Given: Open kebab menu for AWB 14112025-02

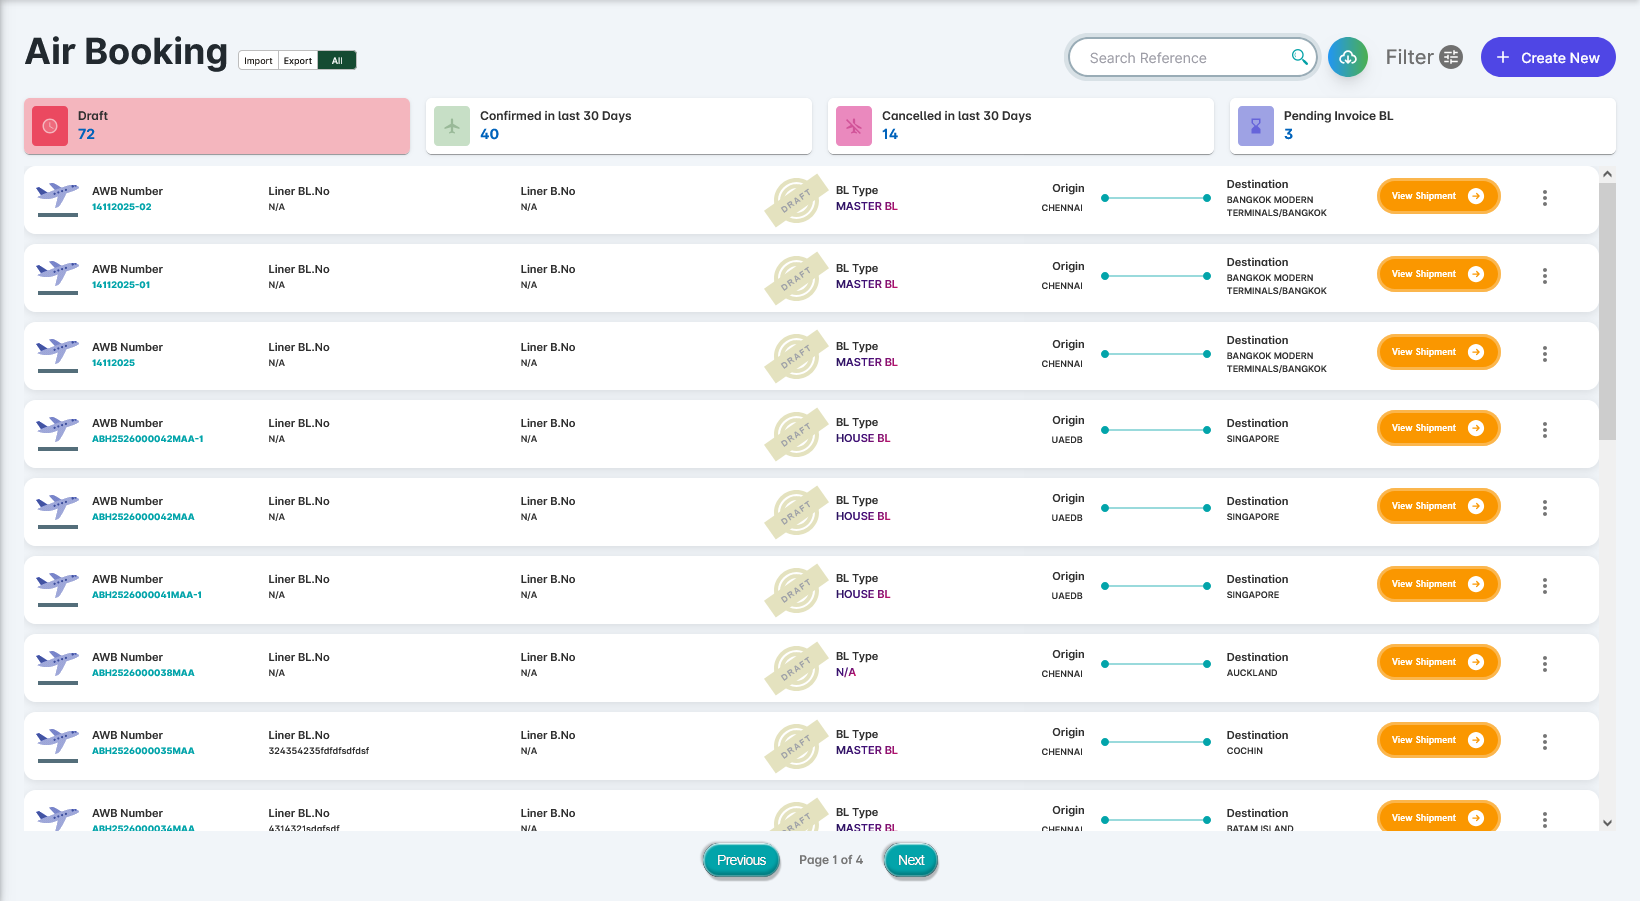Looking at the screenshot, I should [1545, 198].
